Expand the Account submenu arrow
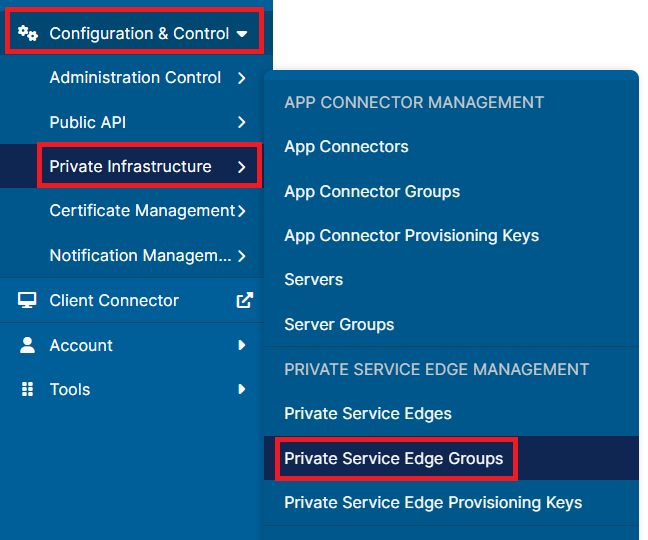 click(x=242, y=345)
